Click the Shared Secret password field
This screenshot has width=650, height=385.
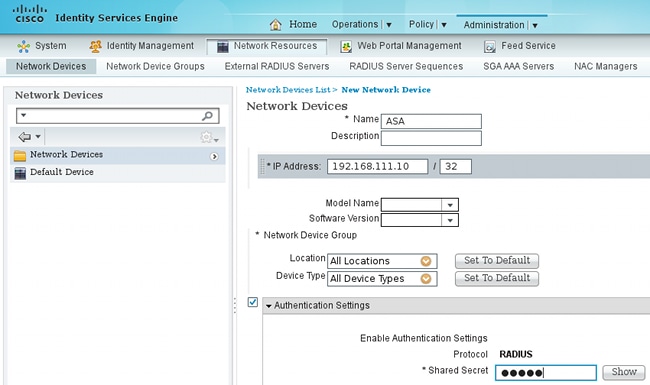546,373
